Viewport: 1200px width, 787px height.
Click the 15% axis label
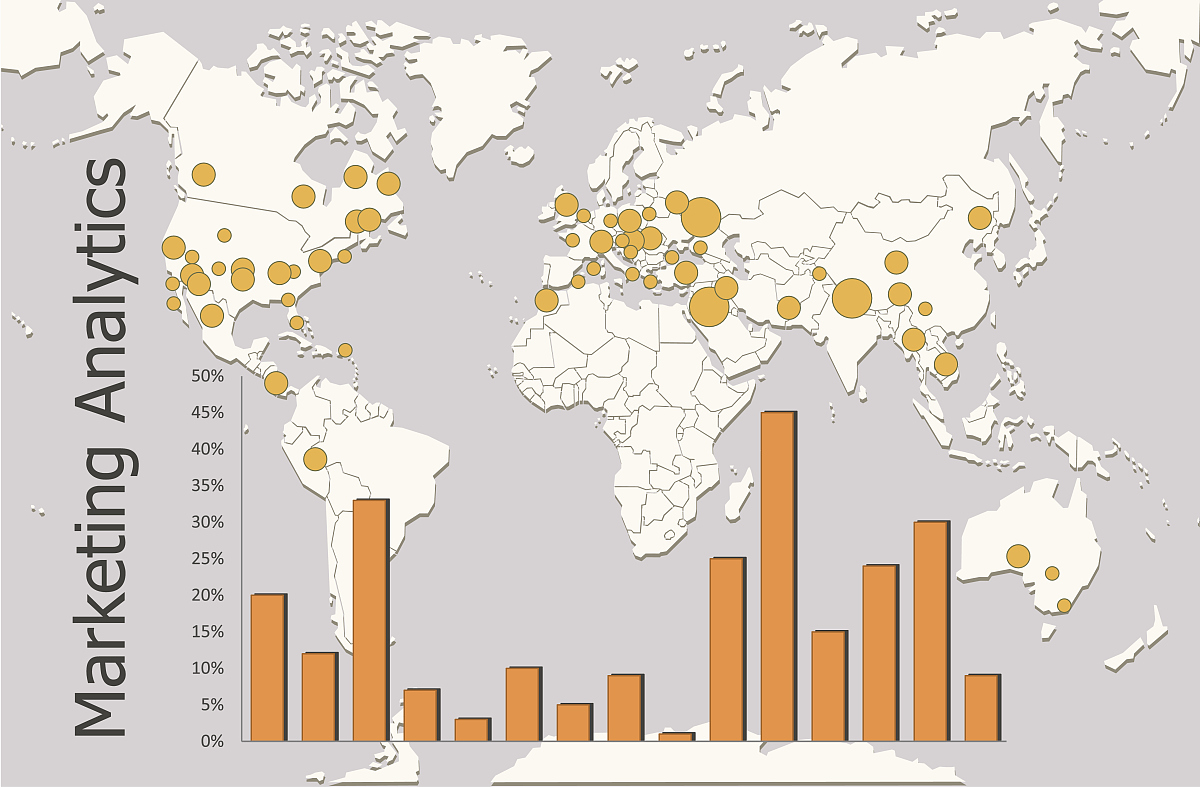point(207,632)
